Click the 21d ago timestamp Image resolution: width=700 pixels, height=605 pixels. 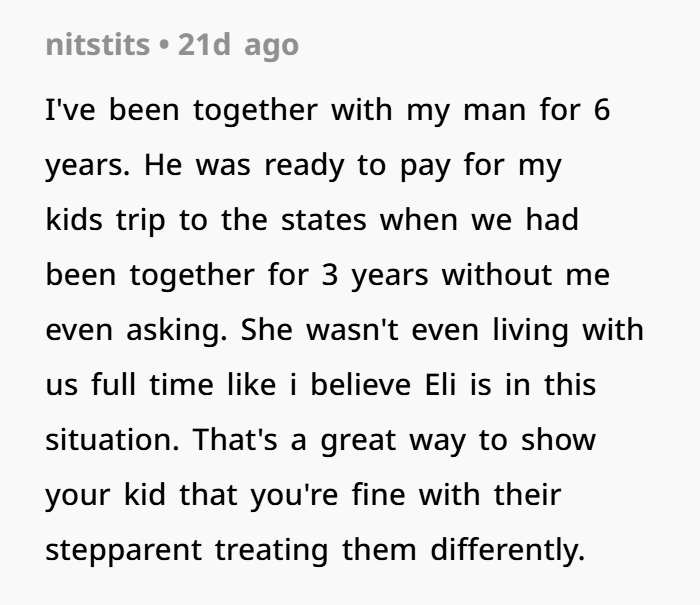pyautogui.click(x=238, y=46)
